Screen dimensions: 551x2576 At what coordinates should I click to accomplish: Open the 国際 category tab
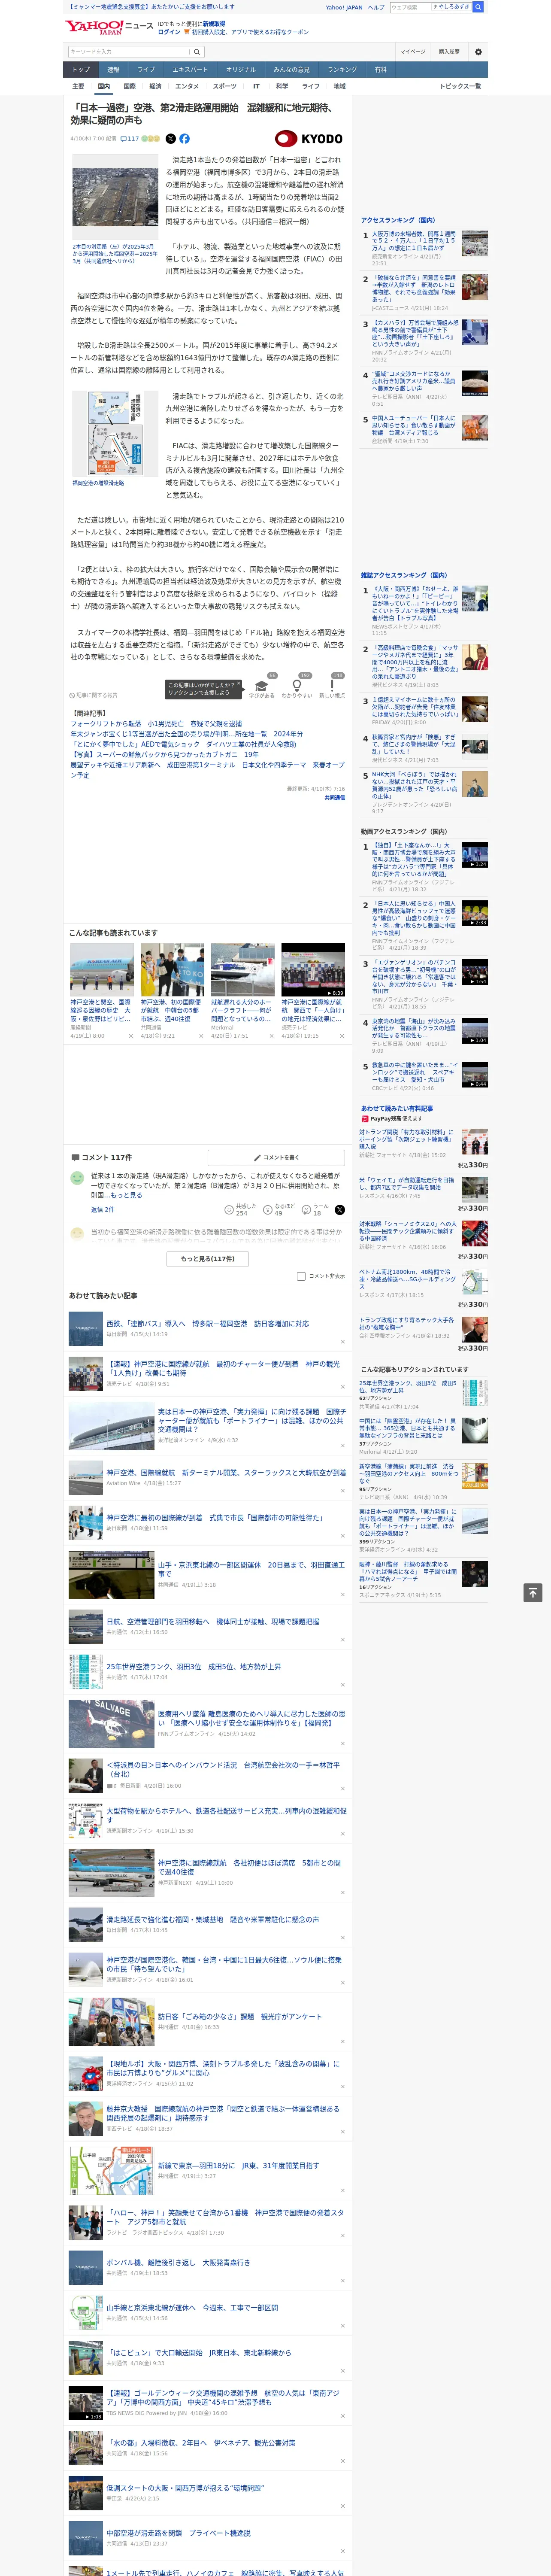click(129, 86)
